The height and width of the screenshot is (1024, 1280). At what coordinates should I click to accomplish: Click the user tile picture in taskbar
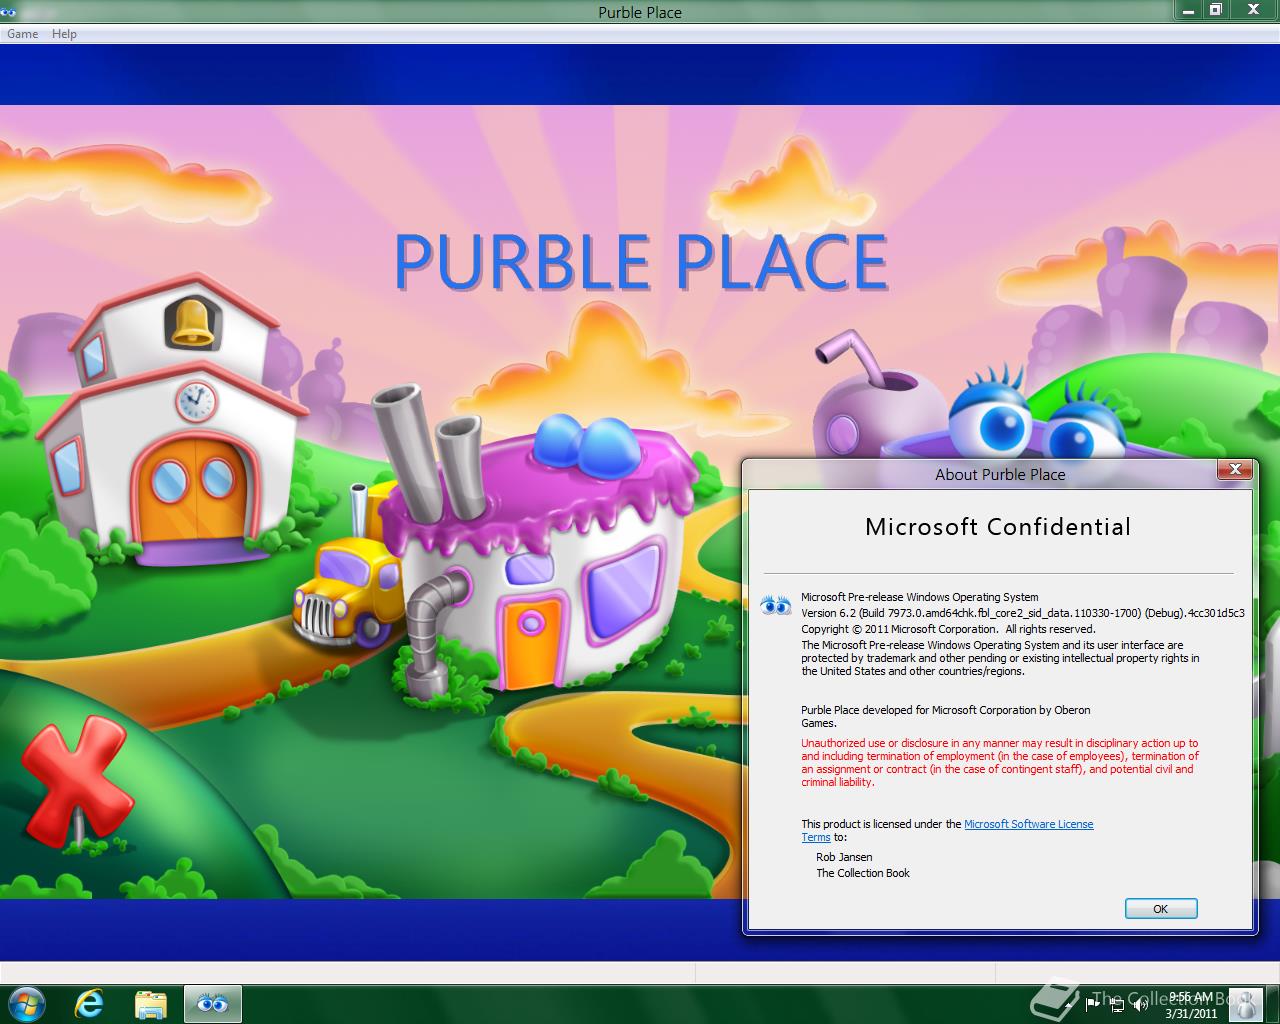[x=1244, y=1004]
